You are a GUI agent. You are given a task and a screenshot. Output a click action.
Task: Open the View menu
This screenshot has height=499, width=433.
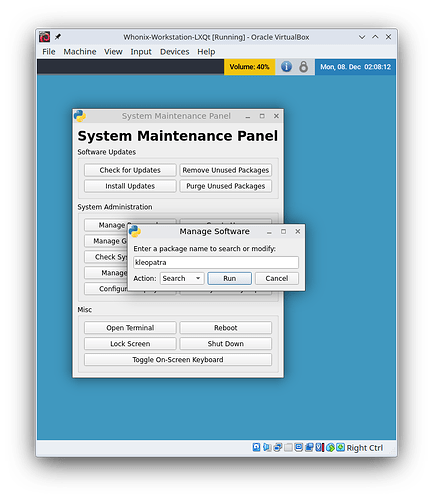(x=113, y=52)
